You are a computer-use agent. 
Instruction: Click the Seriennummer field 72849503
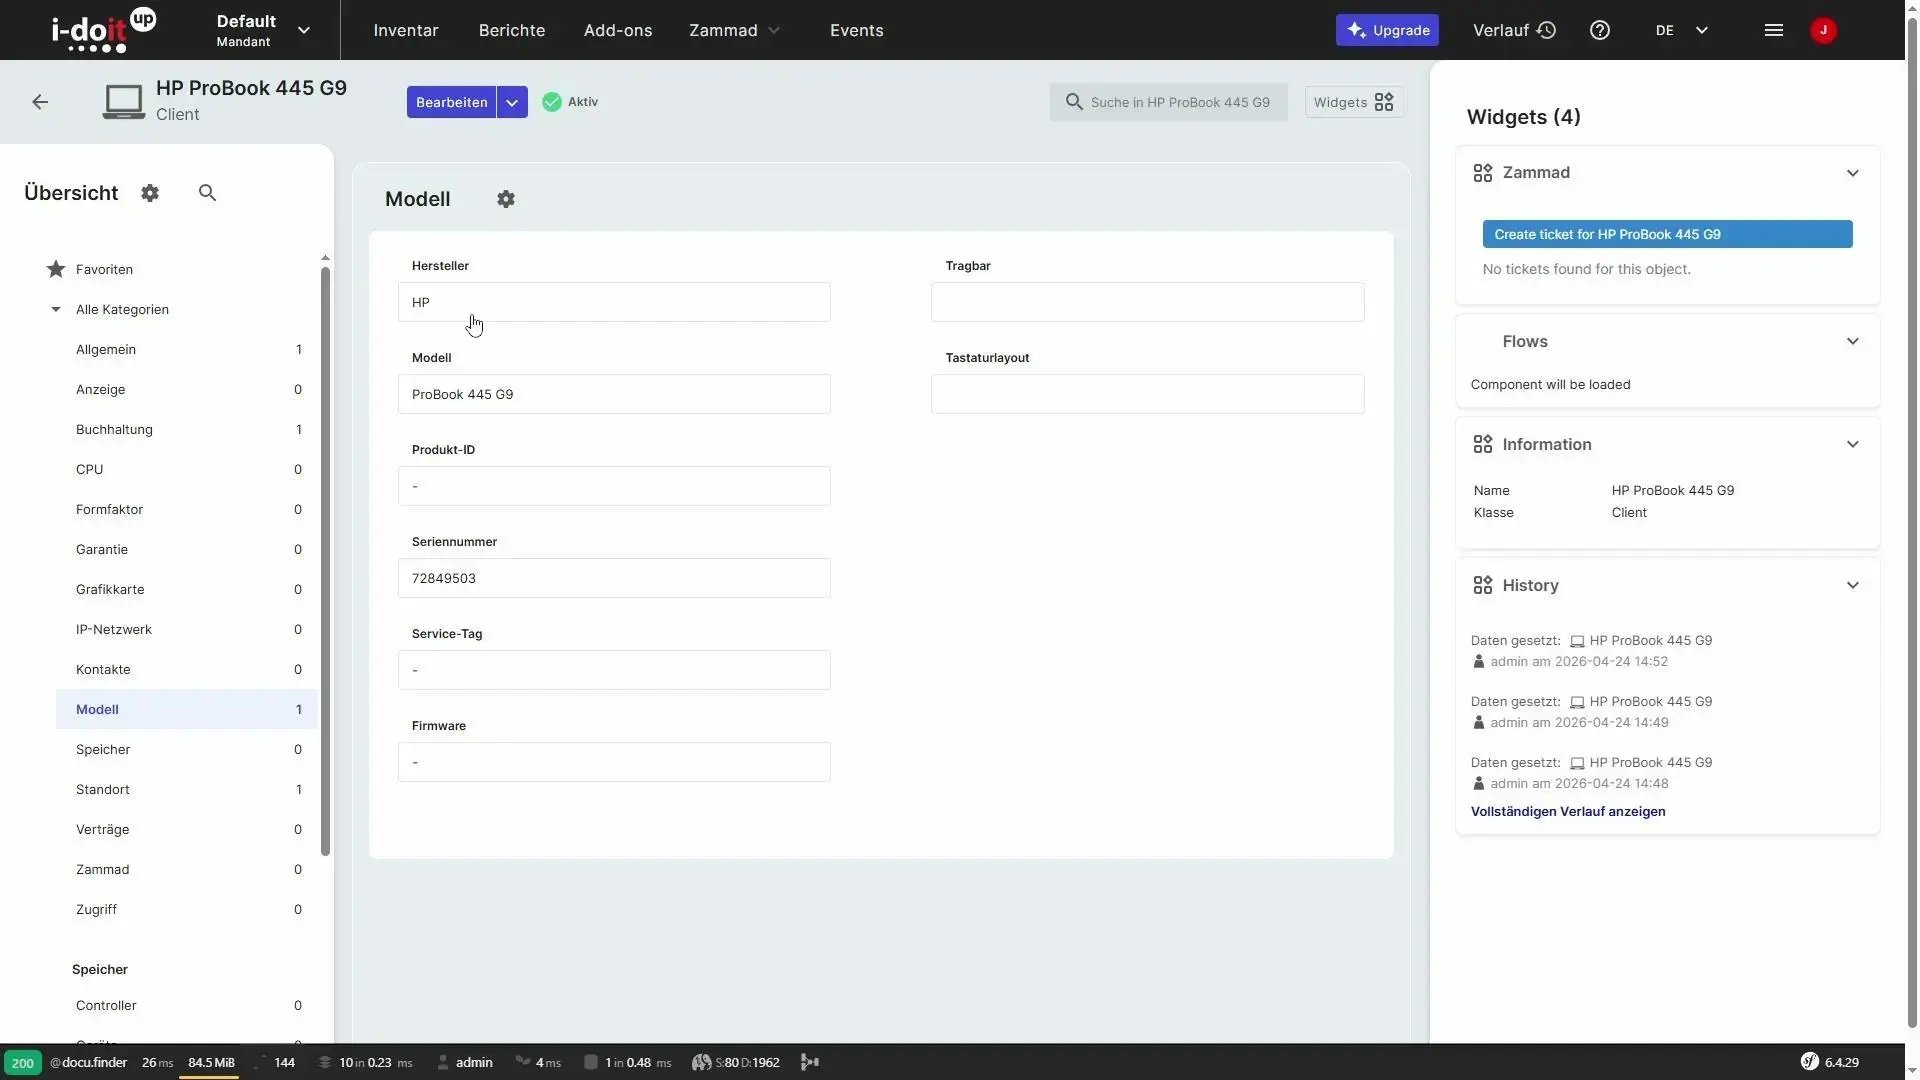[614, 578]
